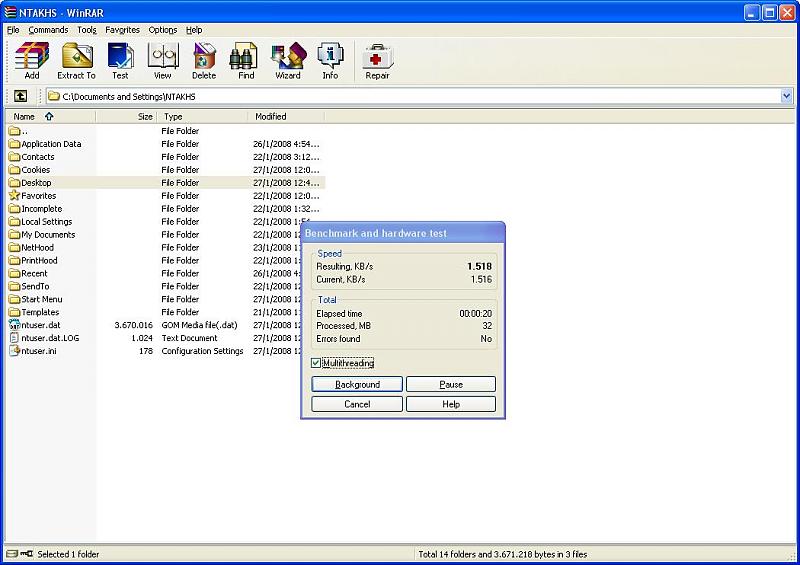Select the Application Data folder icon
Image resolution: width=800 pixels, height=565 pixels.
click(14, 144)
